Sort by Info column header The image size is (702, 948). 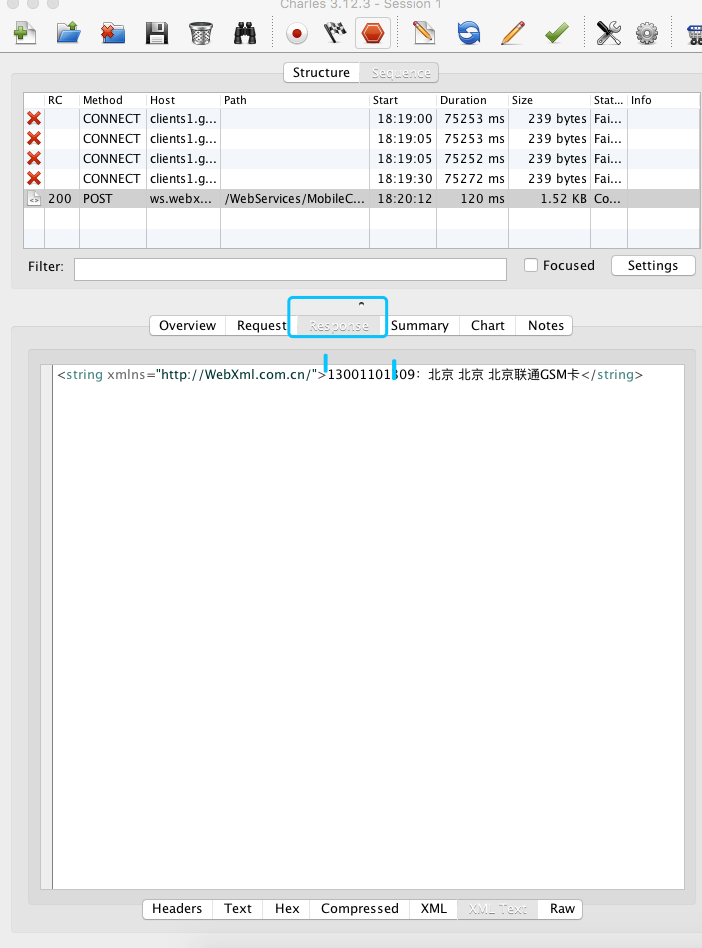tap(663, 100)
